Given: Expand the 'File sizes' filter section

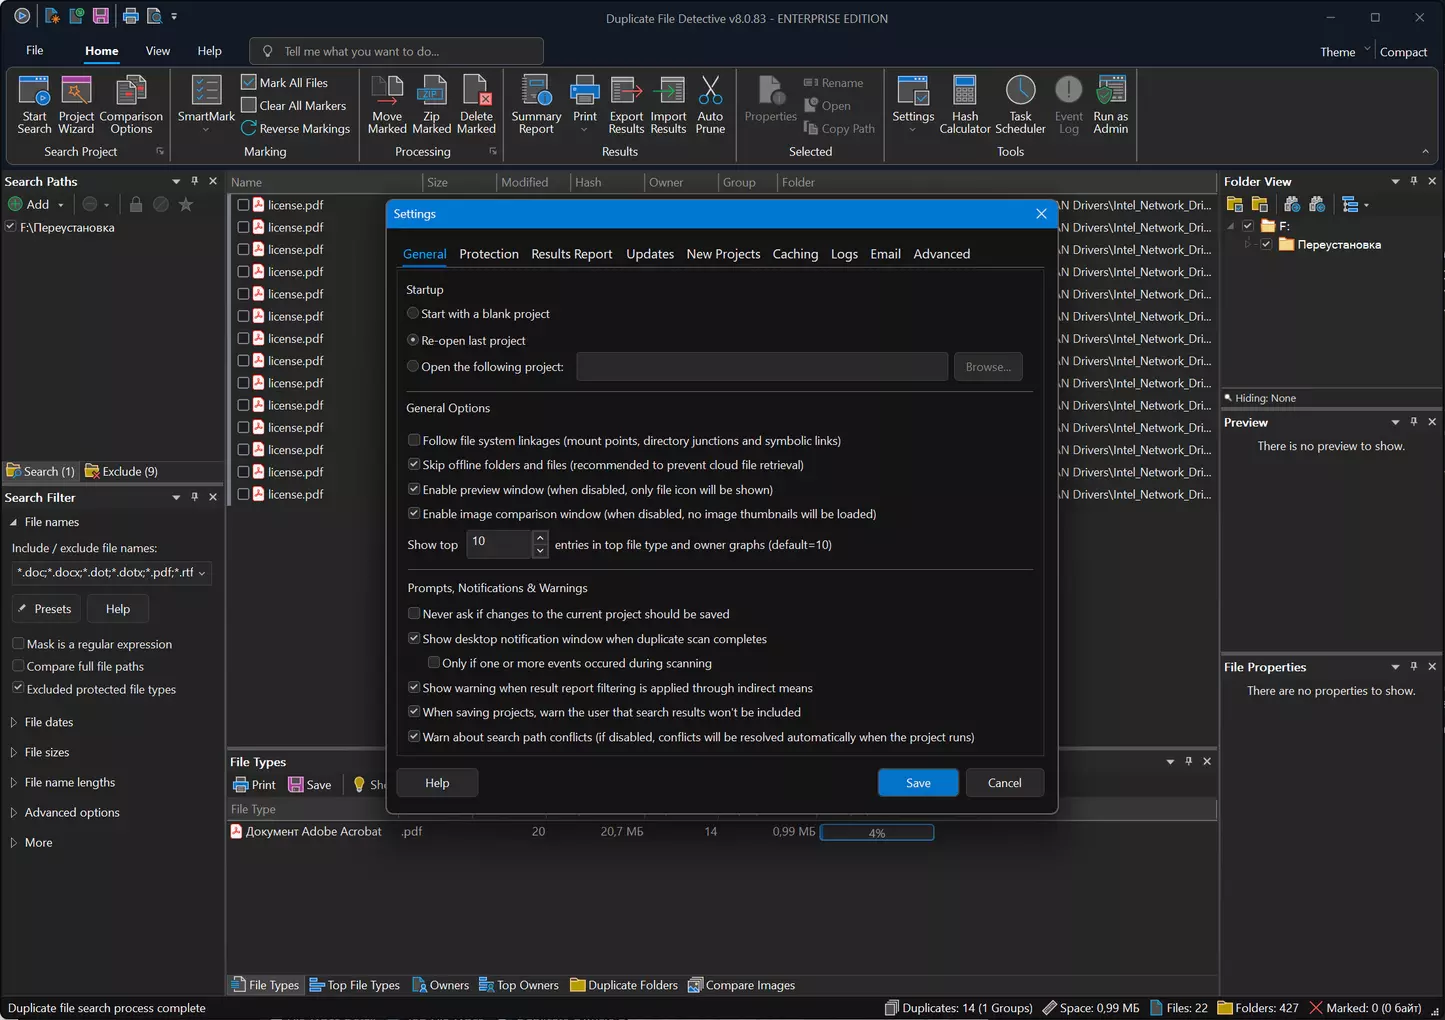Looking at the screenshot, I should tap(14, 752).
